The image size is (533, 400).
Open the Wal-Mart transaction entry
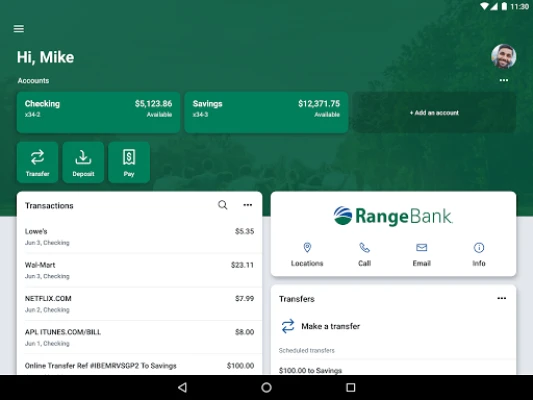[x=139, y=270]
